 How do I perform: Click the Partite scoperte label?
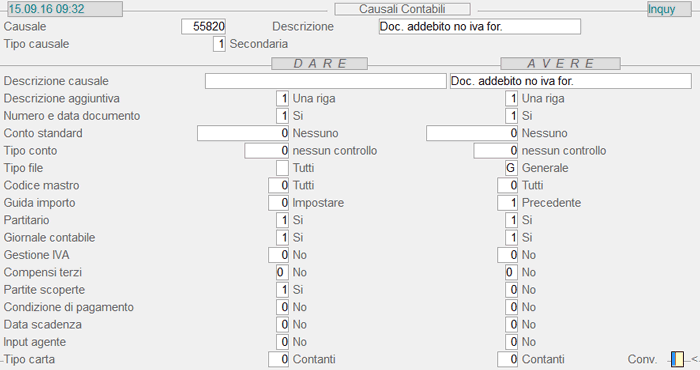tap(44, 290)
